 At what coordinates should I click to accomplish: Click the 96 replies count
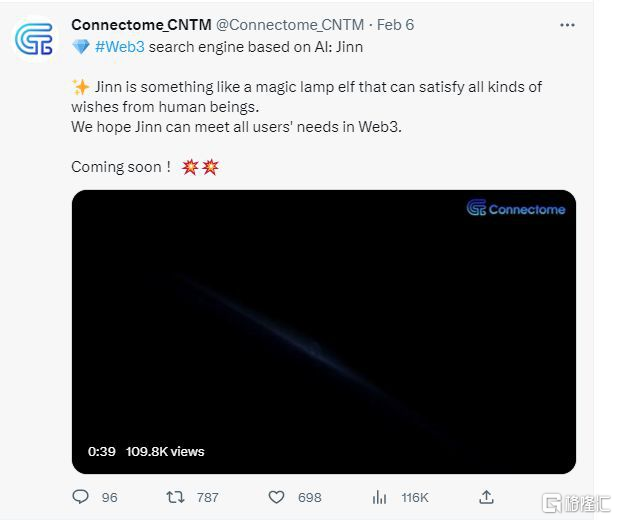click(x=109, y=498)
